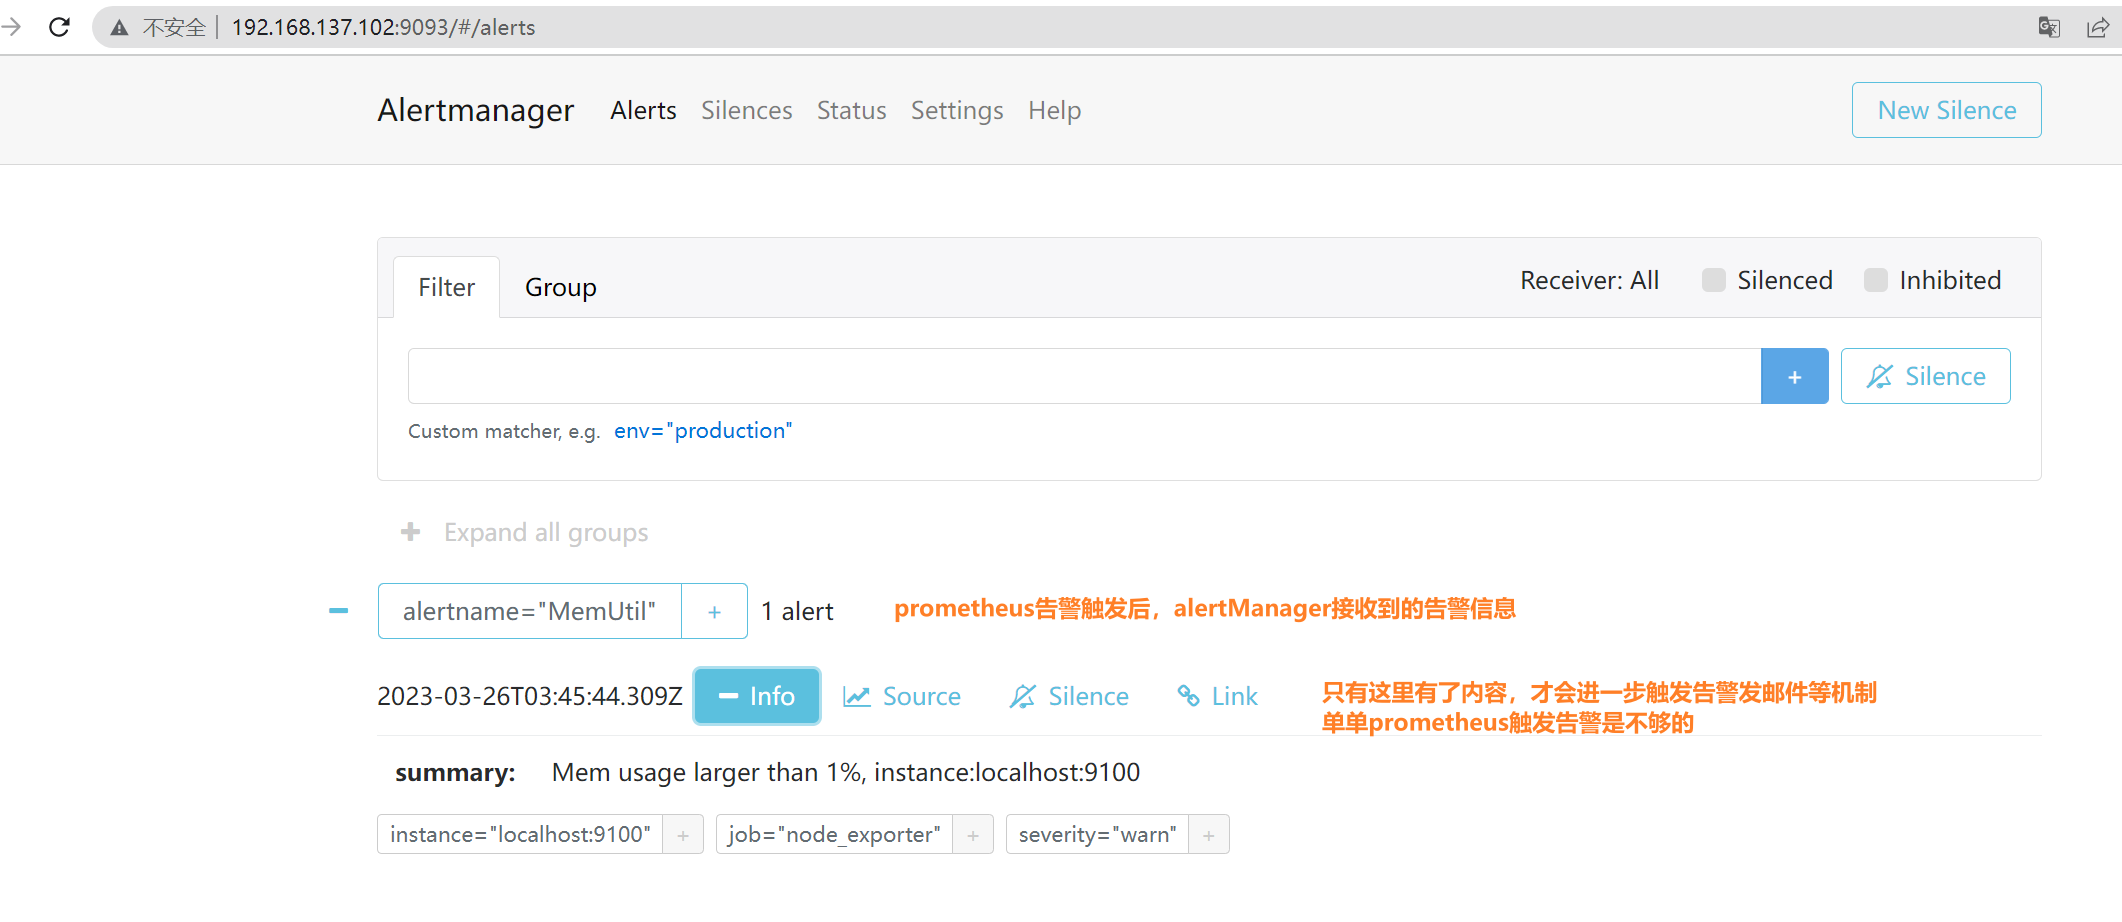The width and height of the screenshot is (2122, 922).
Task: Open the Settings nav item
Action: point(957,110)
